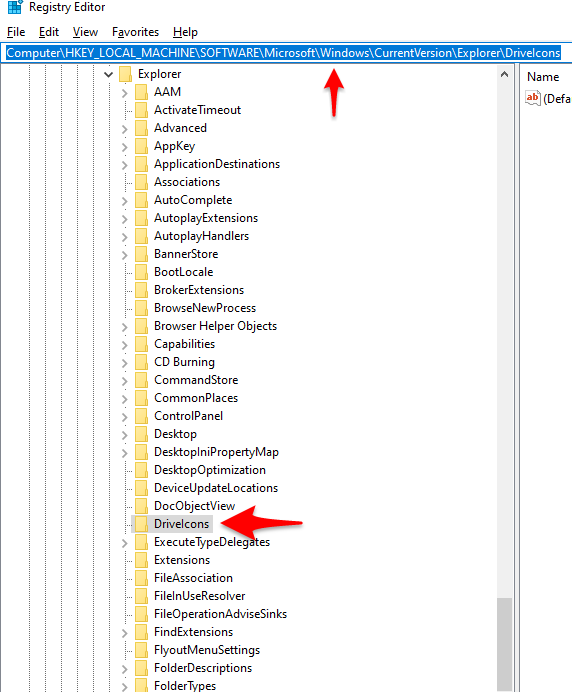The image size is (572, 692).
Task: Click the FolderDescriptions folder icon
Action: [141, 668]
